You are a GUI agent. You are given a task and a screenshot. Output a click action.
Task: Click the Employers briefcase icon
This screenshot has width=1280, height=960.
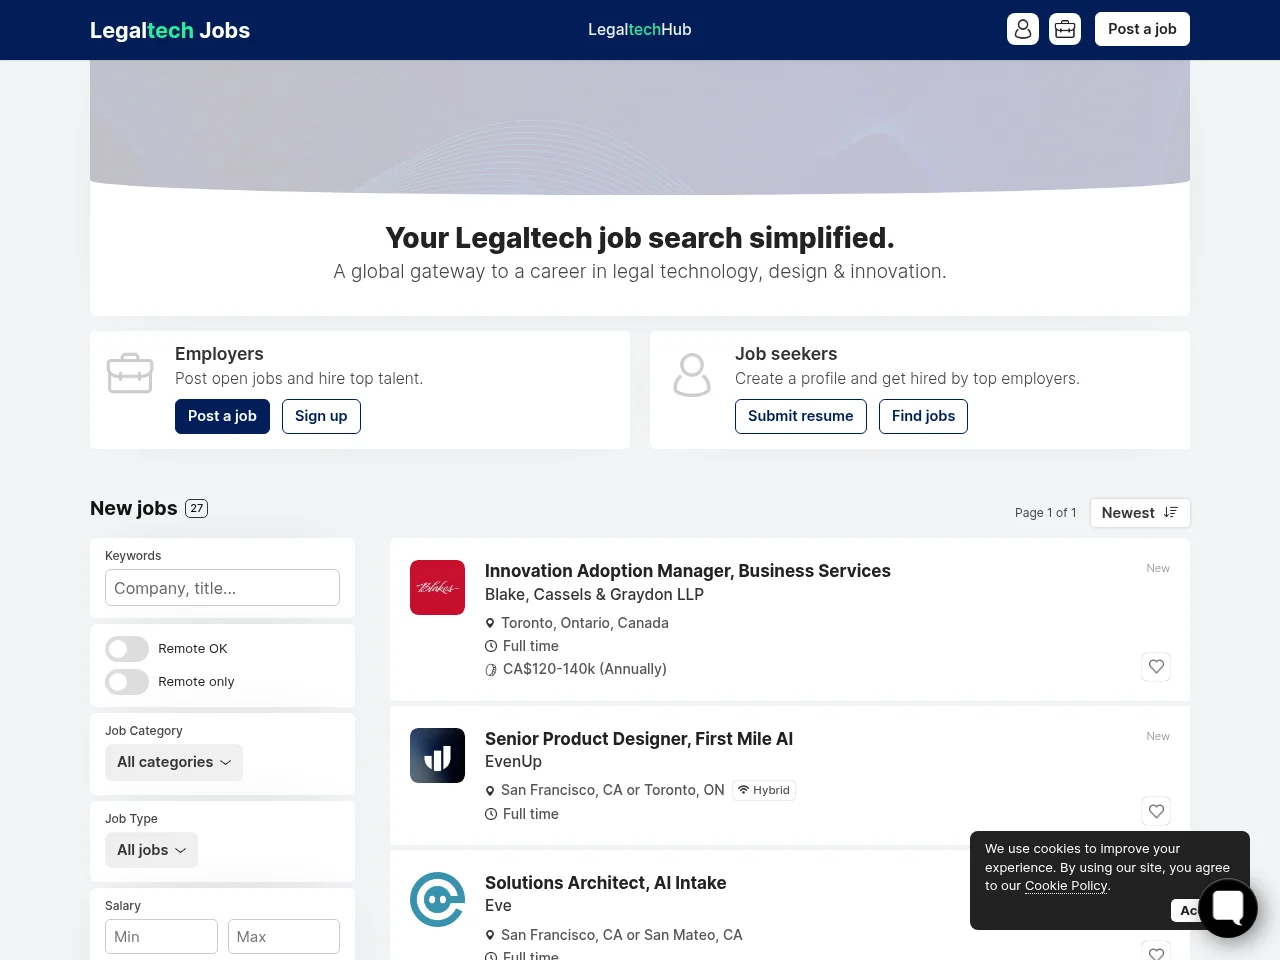130,373
